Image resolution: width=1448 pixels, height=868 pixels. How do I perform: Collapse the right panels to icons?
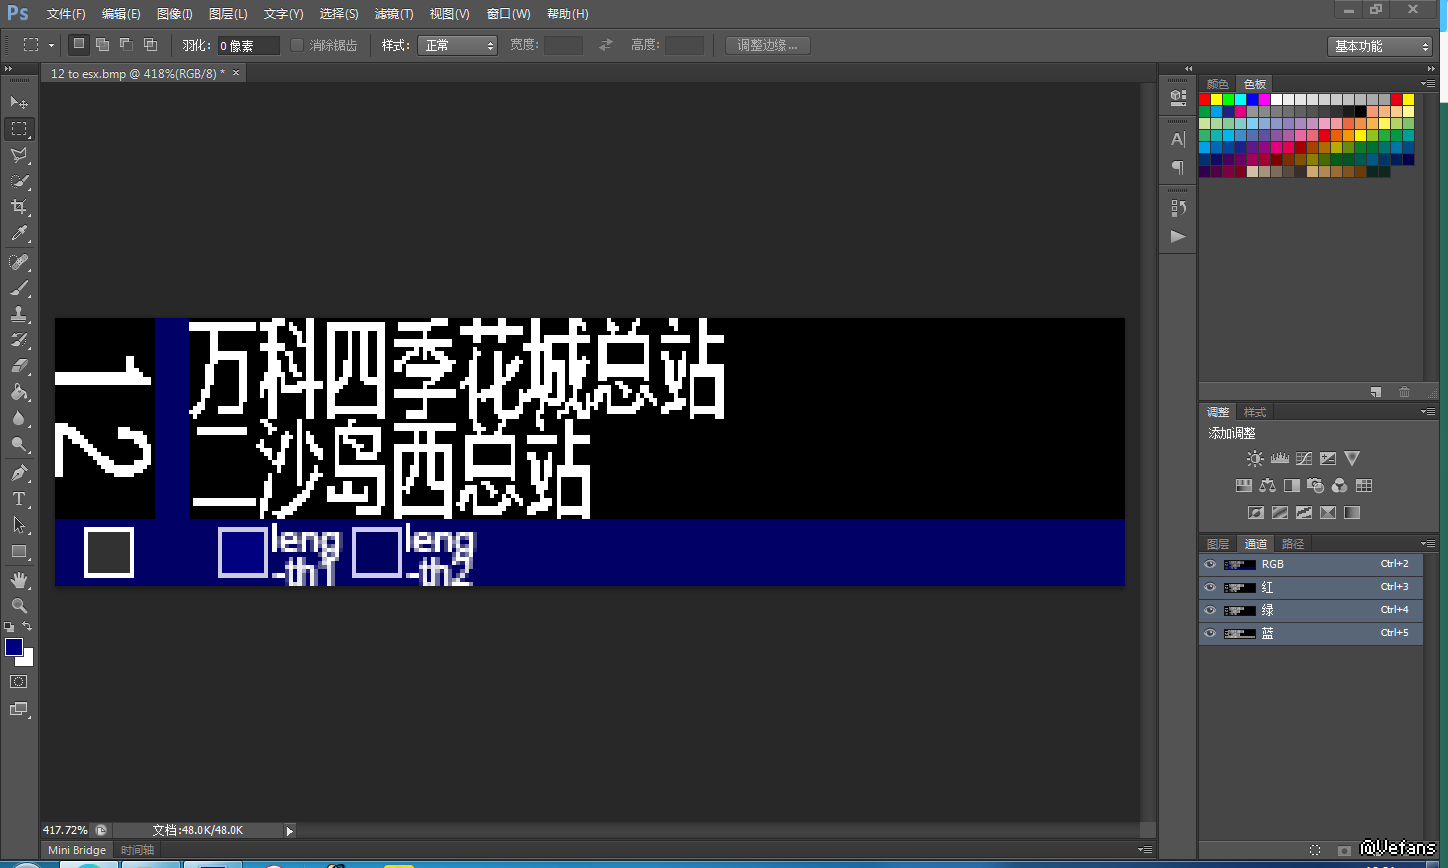click(1432, 69)
